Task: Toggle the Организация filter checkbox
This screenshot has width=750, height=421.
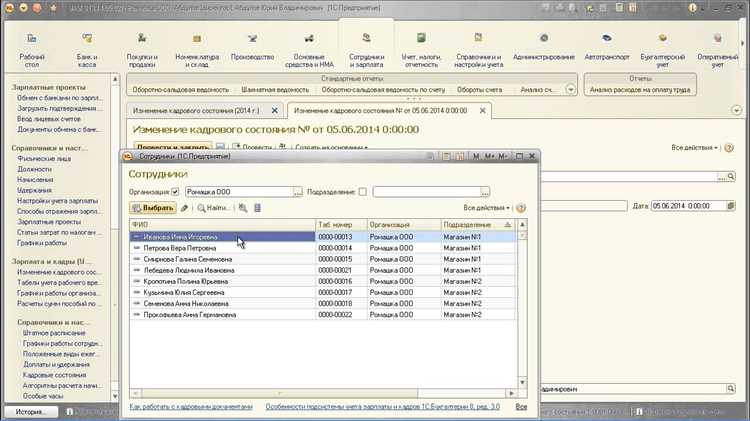Action: (x=176, y=192)
